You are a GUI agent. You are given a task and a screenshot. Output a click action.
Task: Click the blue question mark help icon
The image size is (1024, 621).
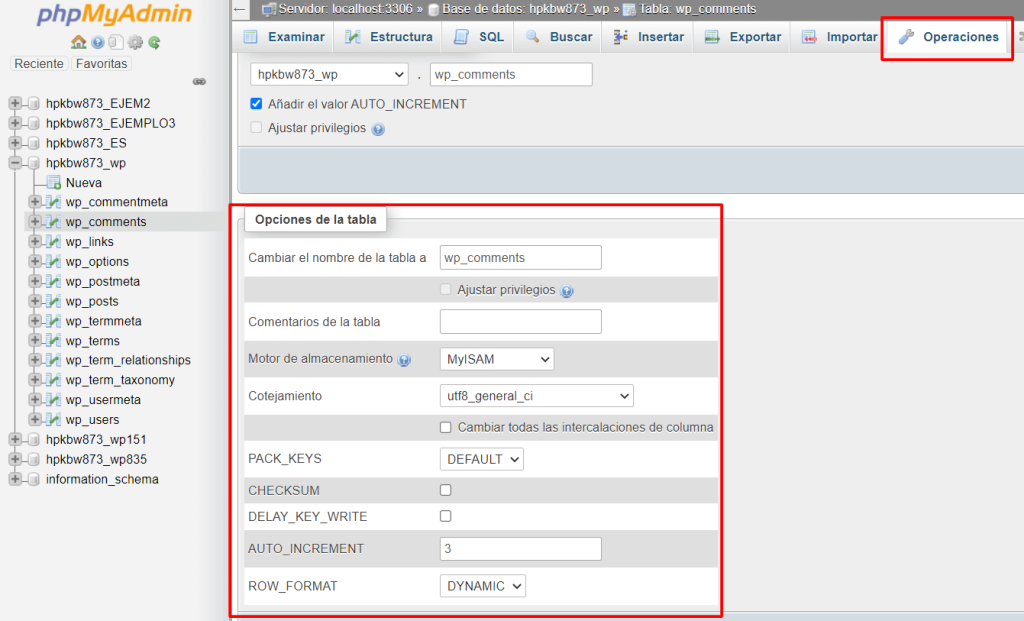[97, 42]
